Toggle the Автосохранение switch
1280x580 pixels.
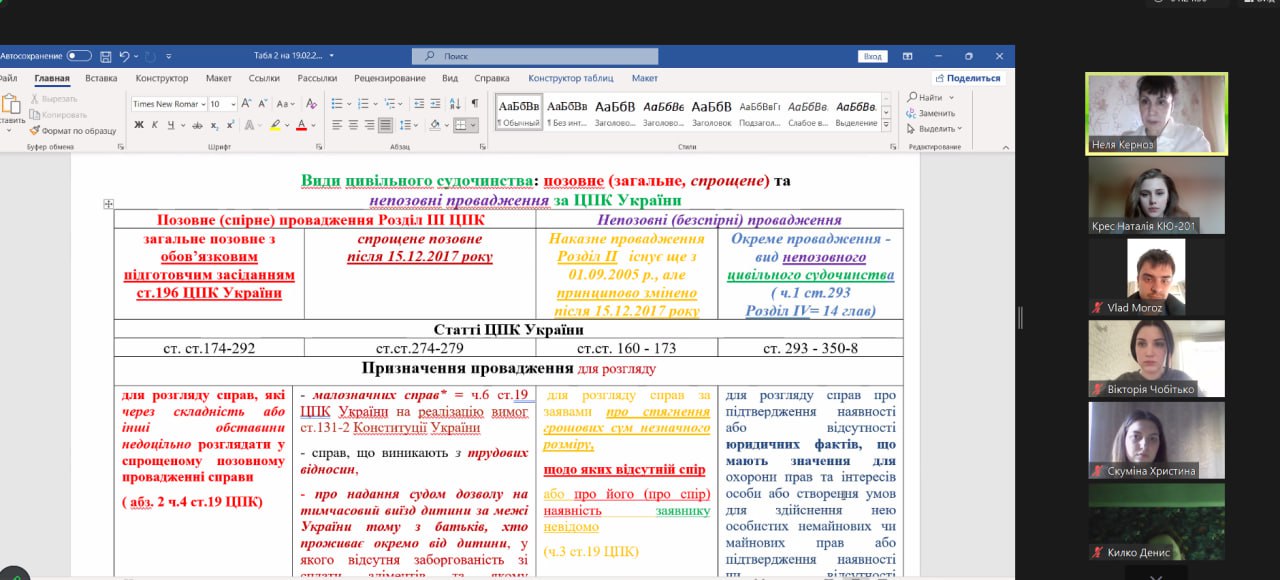[79, 56]
